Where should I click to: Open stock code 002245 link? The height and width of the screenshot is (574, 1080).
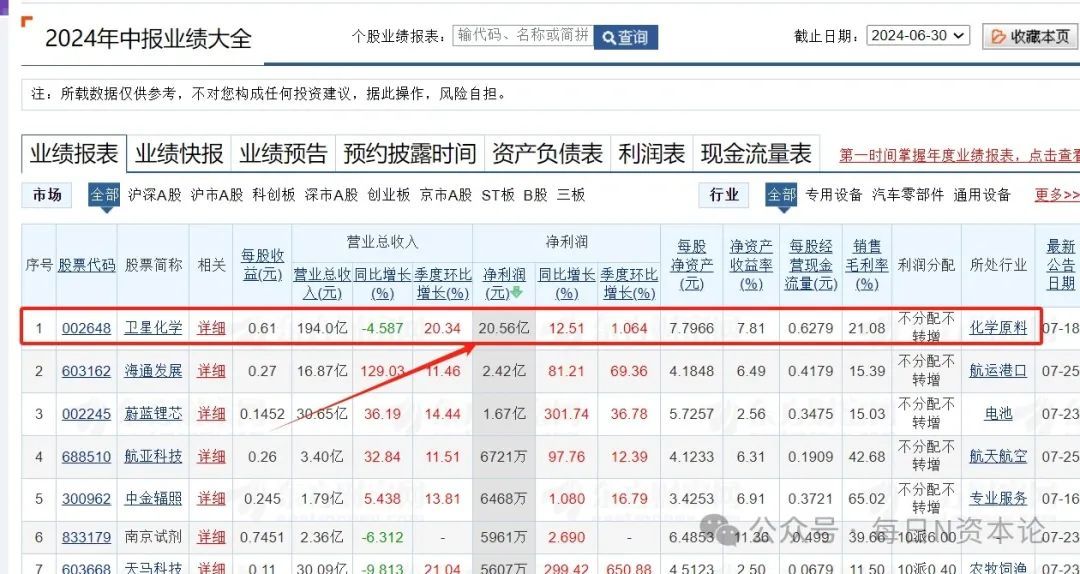[86, 414]
